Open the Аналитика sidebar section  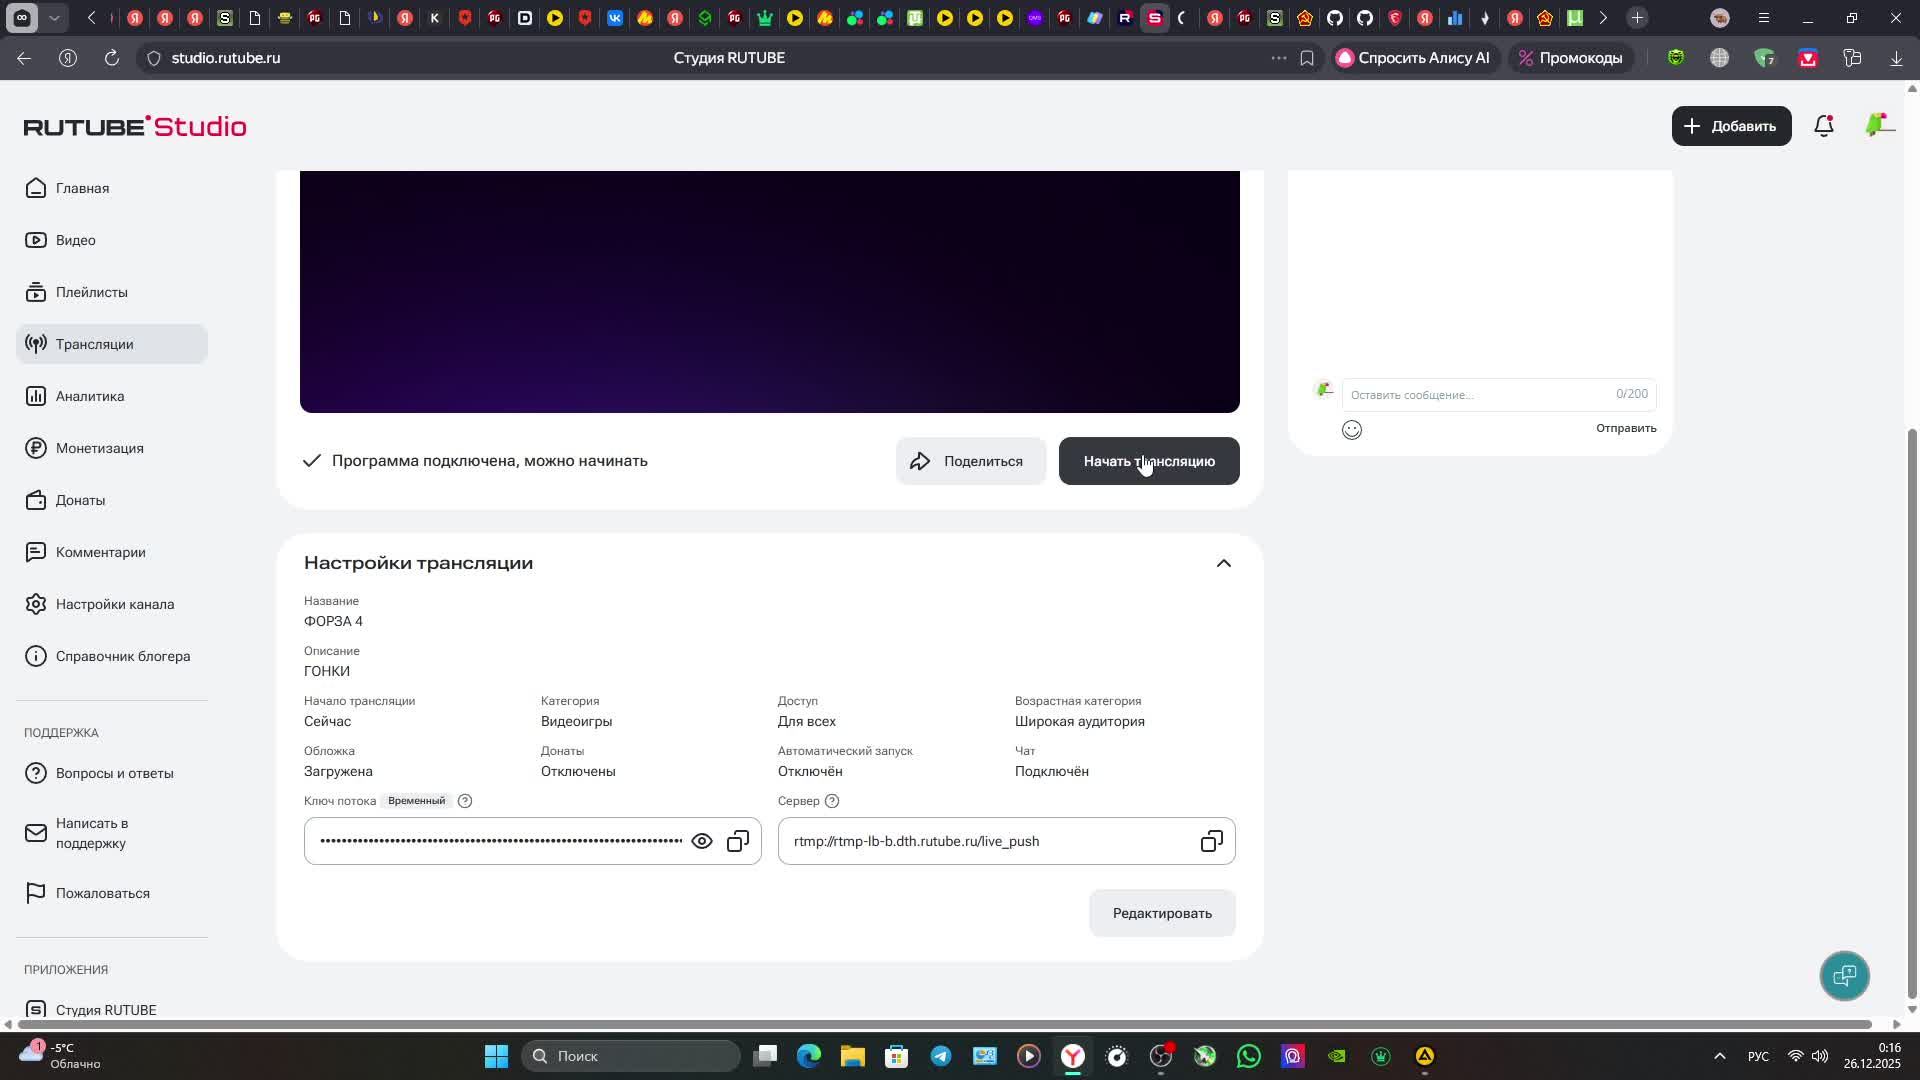pos(90,396)
